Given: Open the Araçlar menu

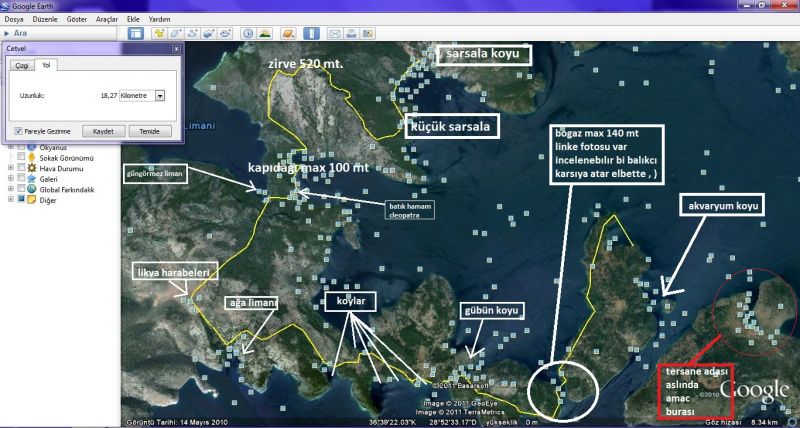Looking at the screenshot, I should [107, 19].
